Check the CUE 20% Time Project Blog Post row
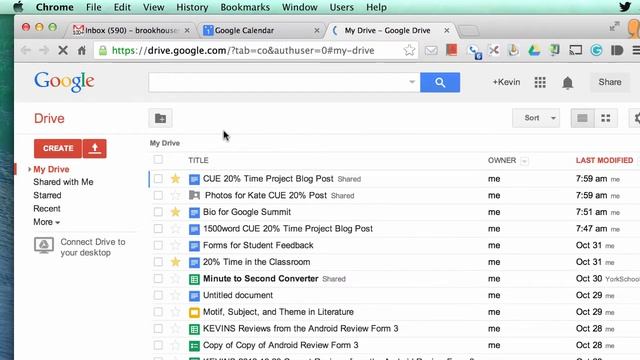This screenshot has height=360, width=640. click(158, 178)
